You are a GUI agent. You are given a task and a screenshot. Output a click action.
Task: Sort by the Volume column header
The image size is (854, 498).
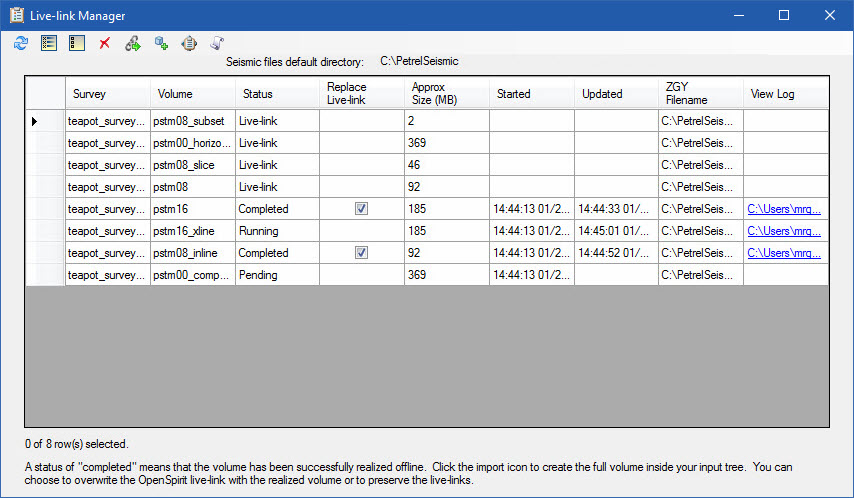pyautogui.click(x=193, y=93)
